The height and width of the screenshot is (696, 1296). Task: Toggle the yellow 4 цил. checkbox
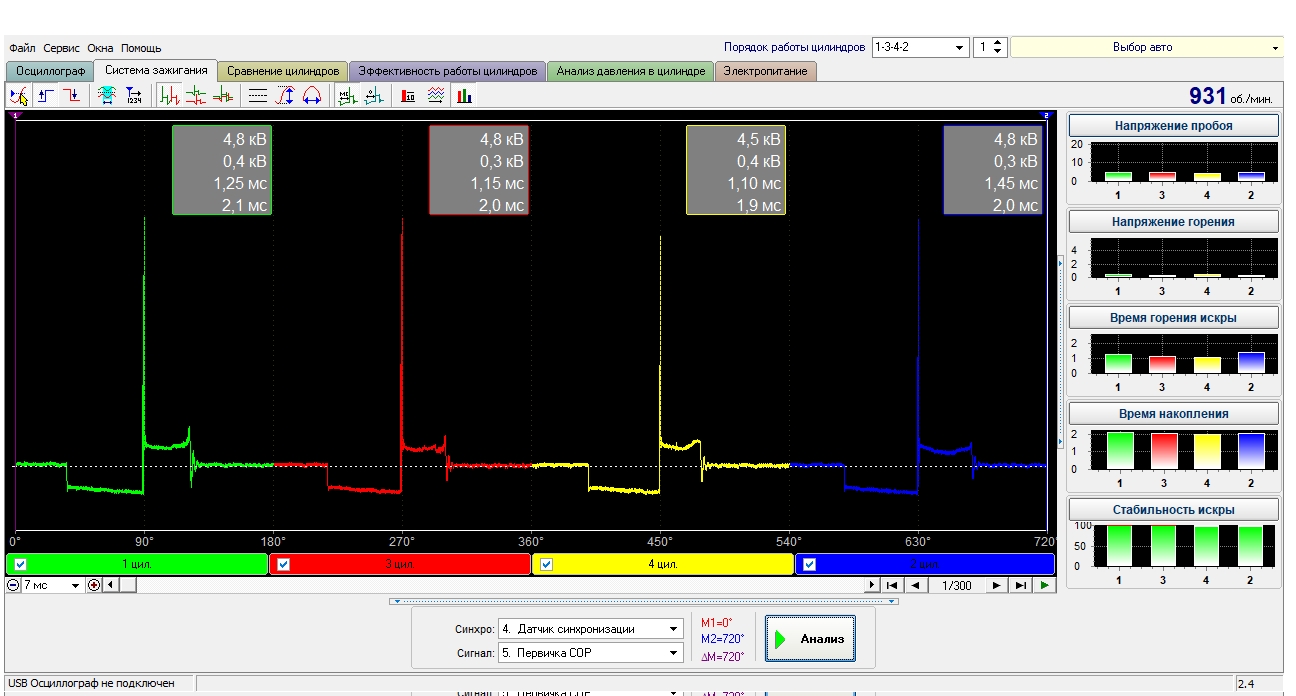pos(546,564)
